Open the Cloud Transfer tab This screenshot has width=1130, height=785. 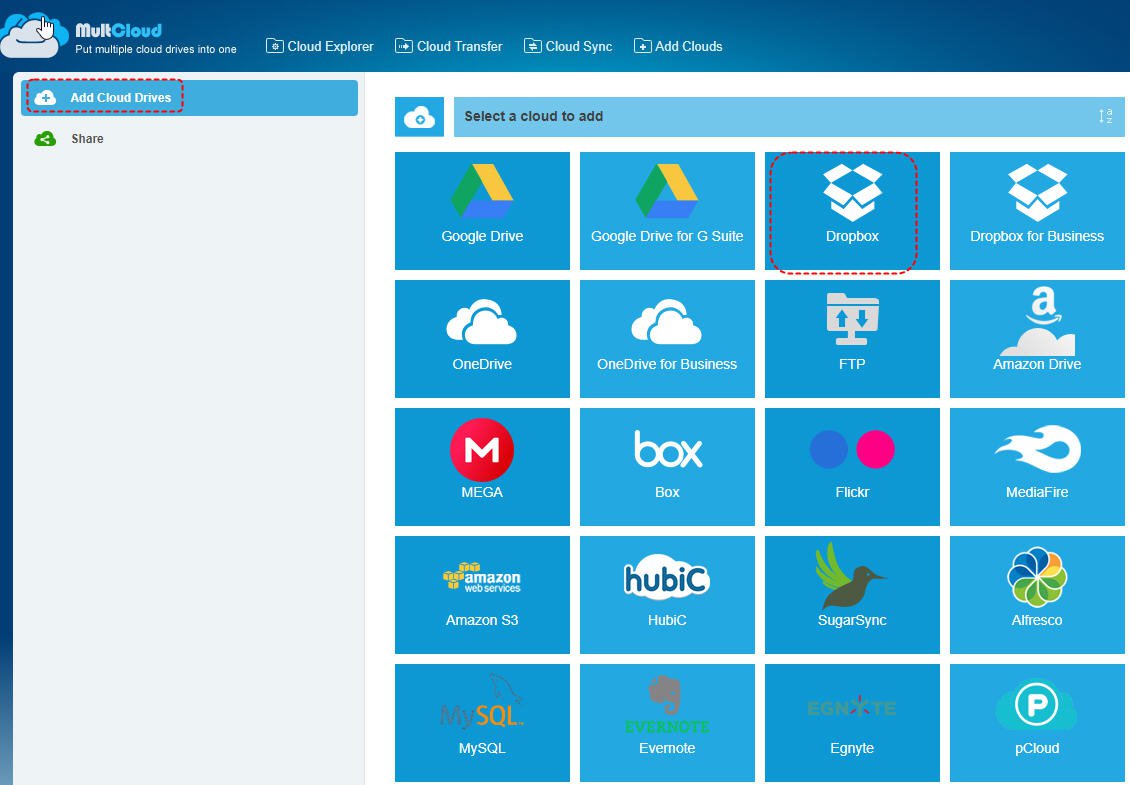449,46
